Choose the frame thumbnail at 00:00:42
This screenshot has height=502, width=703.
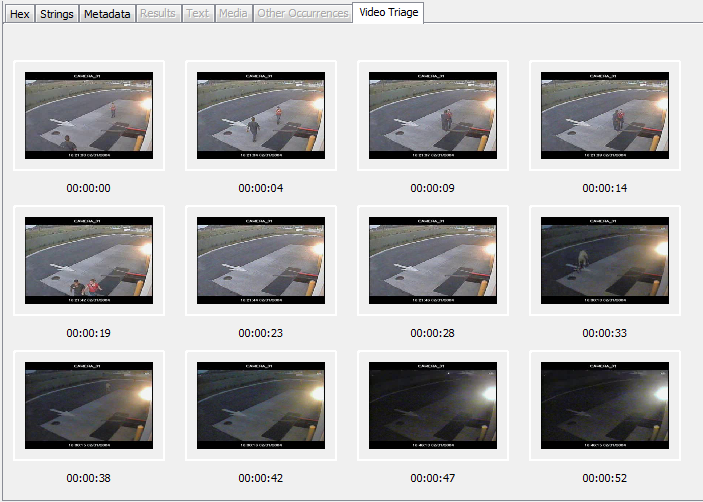(261, 405)
